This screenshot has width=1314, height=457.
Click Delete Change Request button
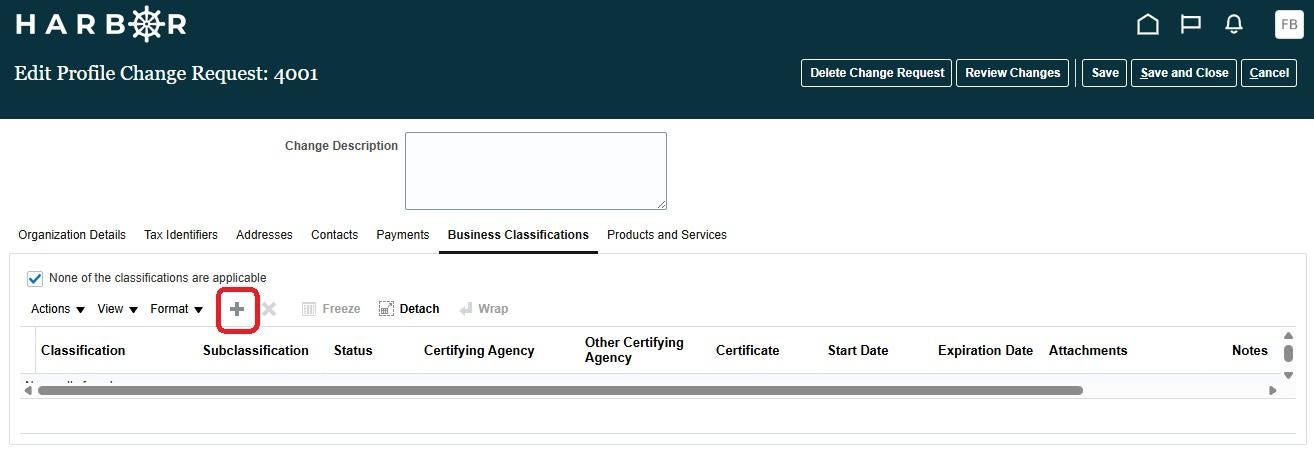point(877,73)
